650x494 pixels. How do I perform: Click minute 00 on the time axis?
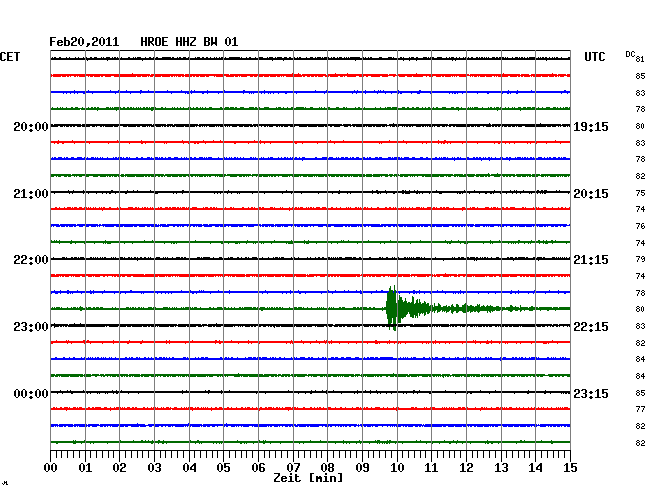point(51,467)
